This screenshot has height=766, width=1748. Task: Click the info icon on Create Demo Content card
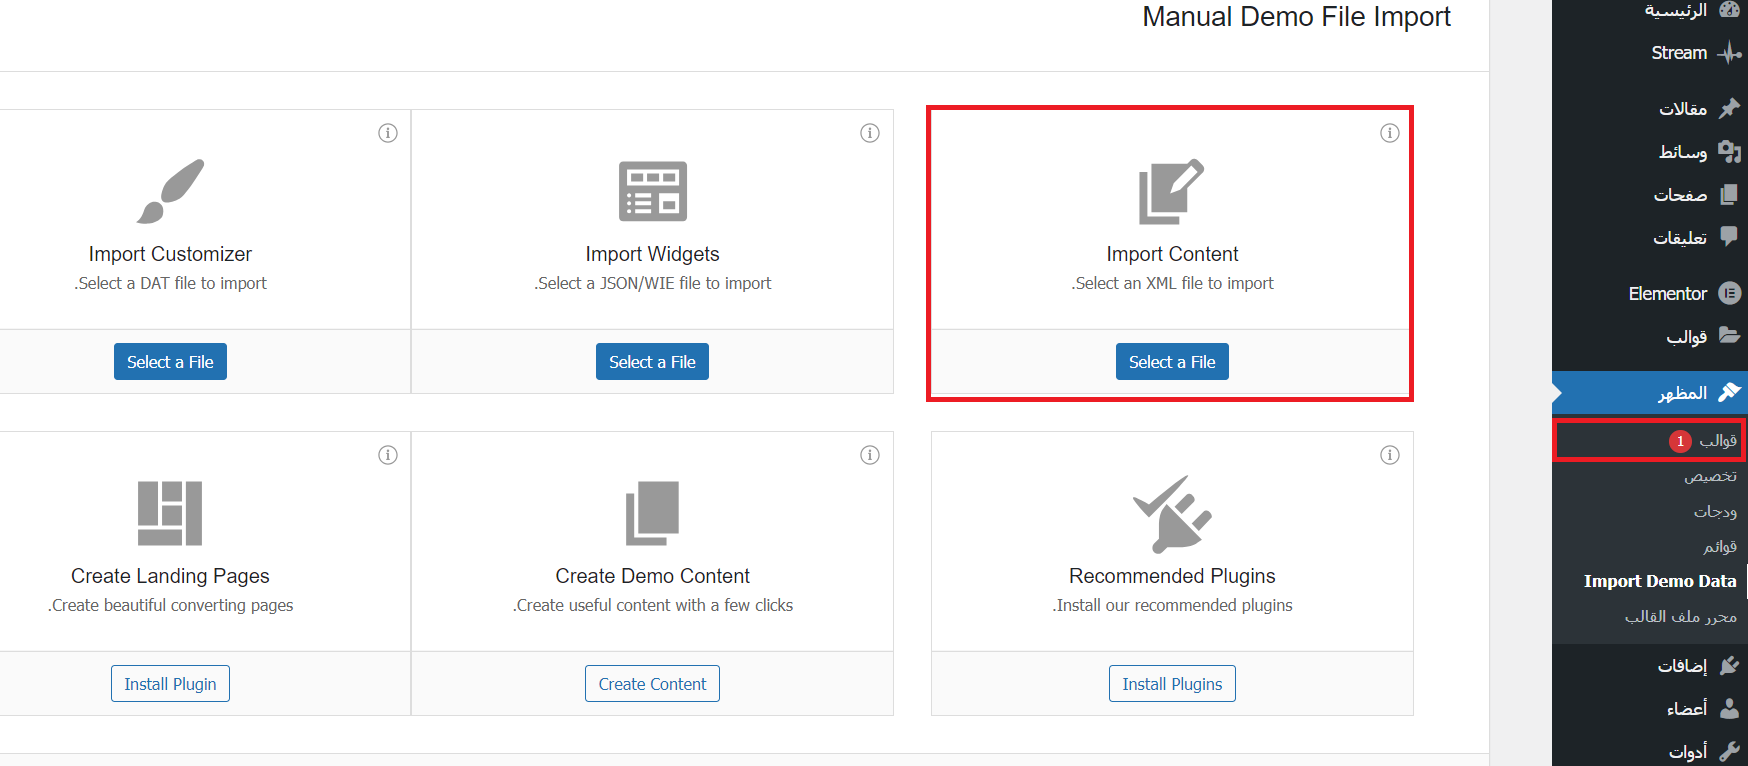coord(870,455)
